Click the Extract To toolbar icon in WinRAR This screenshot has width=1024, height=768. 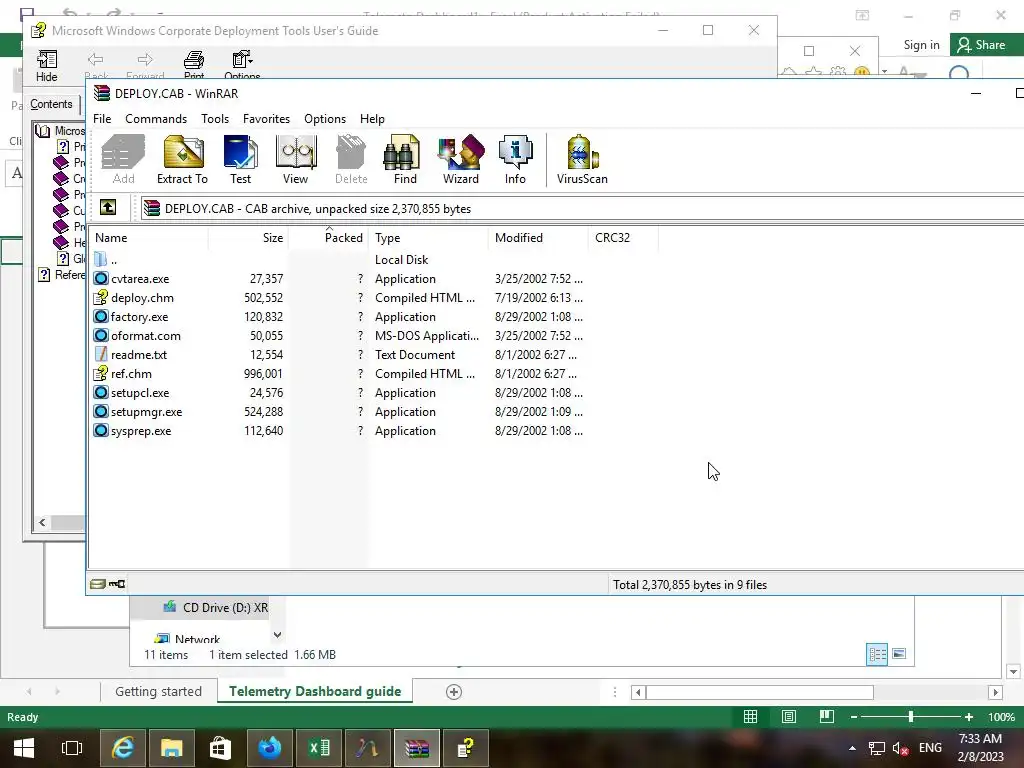point(182,160)
